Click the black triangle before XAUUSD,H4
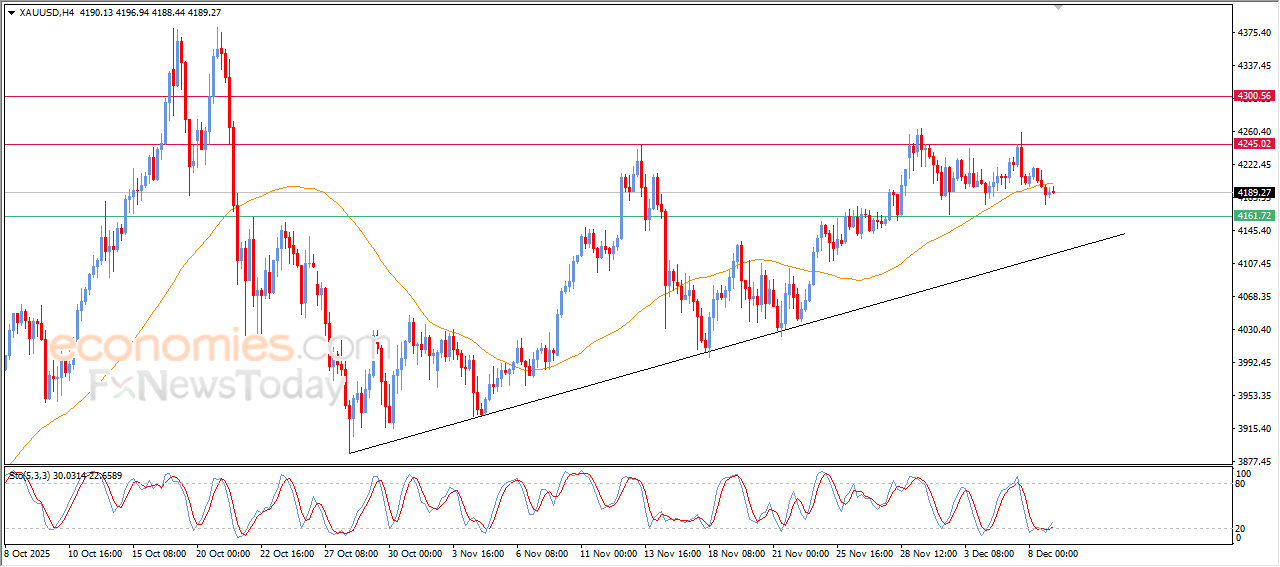The height and width of the screenshot is (567, 1280). coord(11,13)
